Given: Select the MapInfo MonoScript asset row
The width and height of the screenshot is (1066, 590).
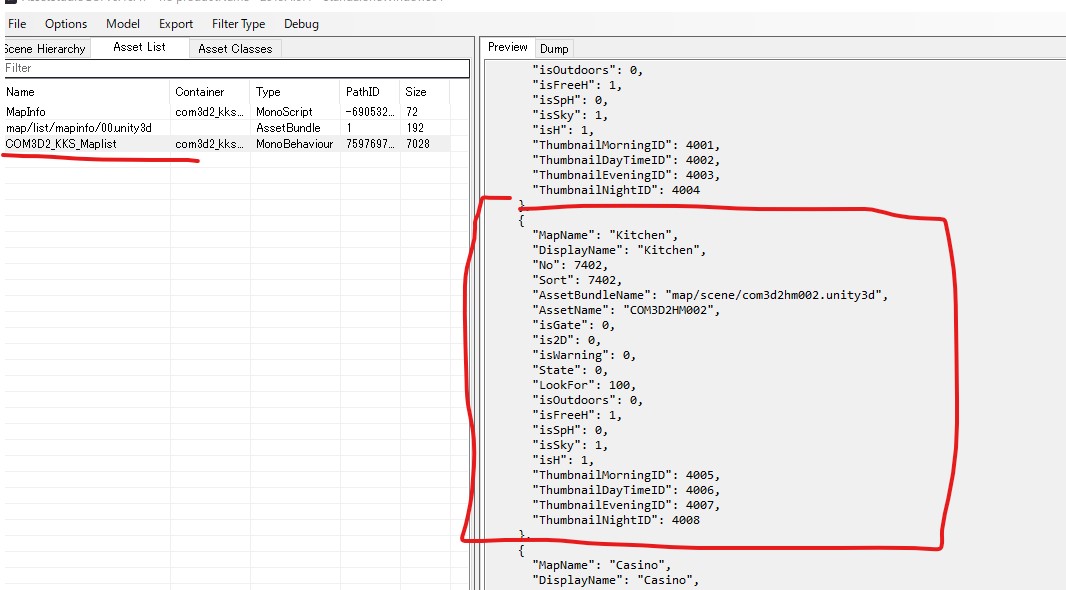Looking at the screenshot, I should 26,112.
